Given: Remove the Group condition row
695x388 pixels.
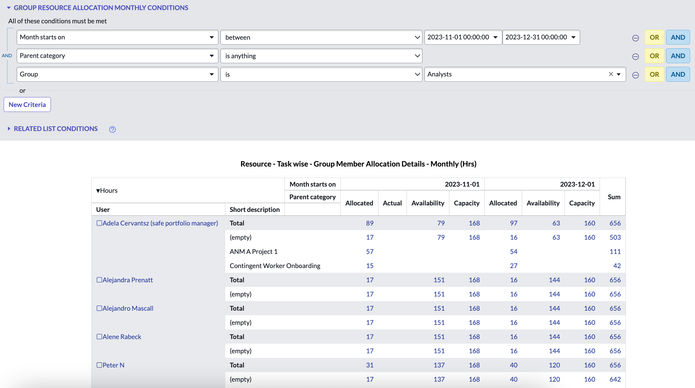Looking at the screenshot, I should point(635,75).
